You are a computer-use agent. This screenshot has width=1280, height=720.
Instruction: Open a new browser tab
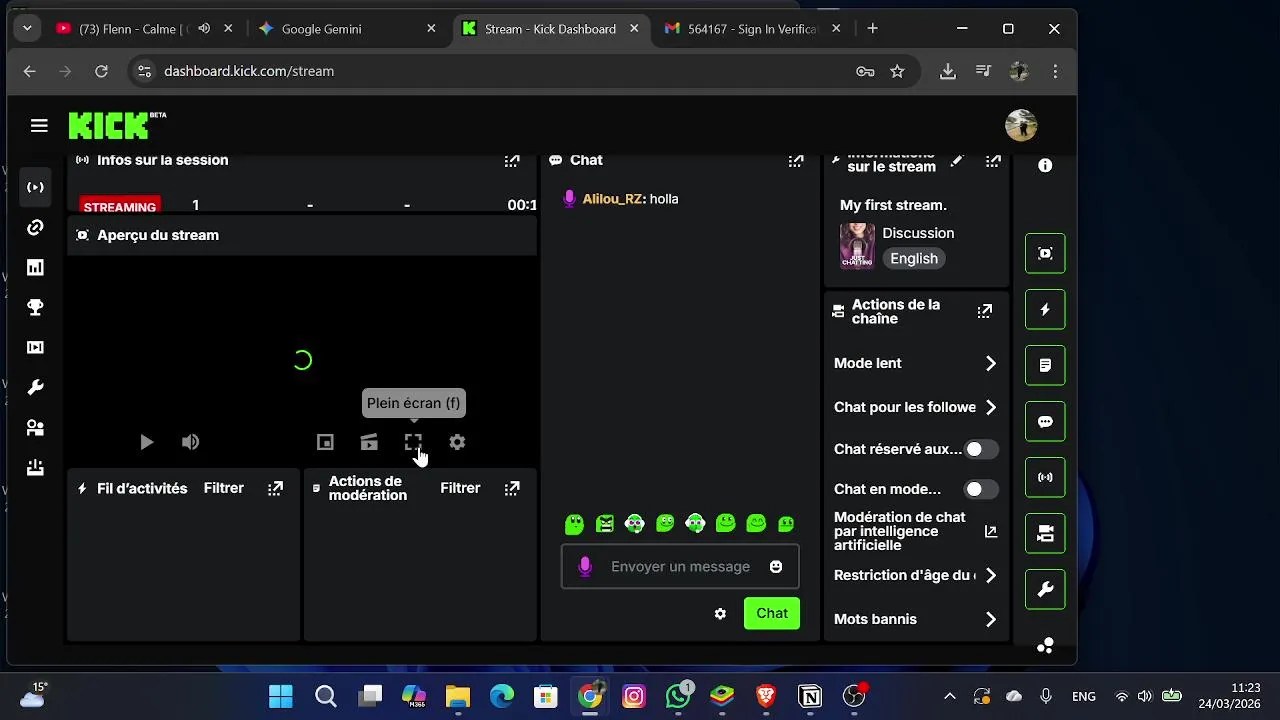(x=872, y=29)
